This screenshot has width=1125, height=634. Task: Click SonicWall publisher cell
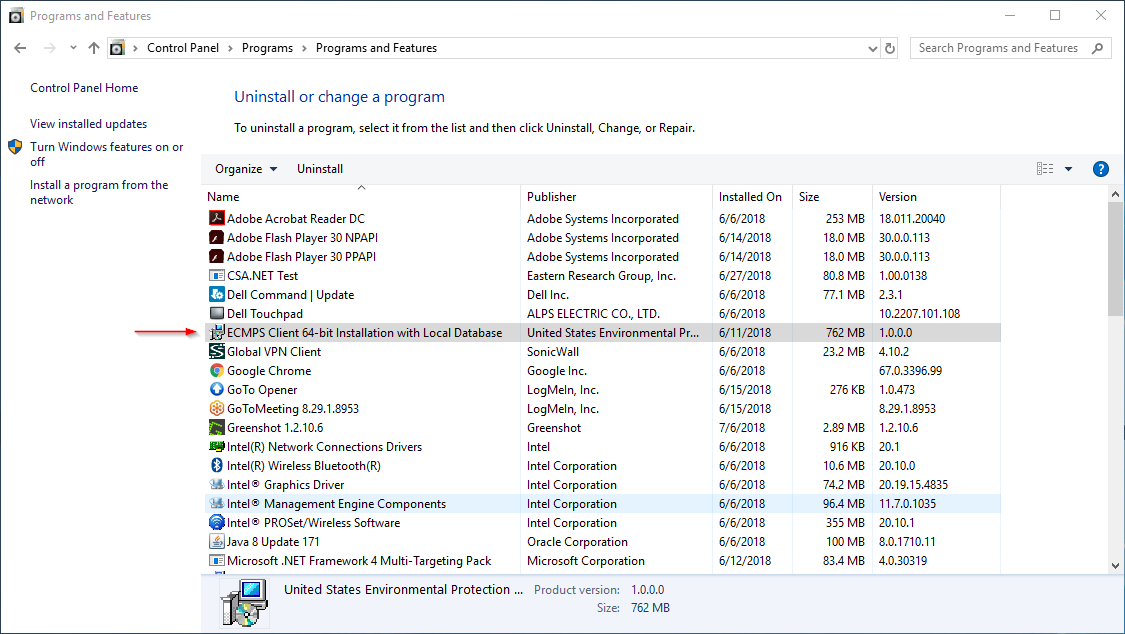coord(552,351)
